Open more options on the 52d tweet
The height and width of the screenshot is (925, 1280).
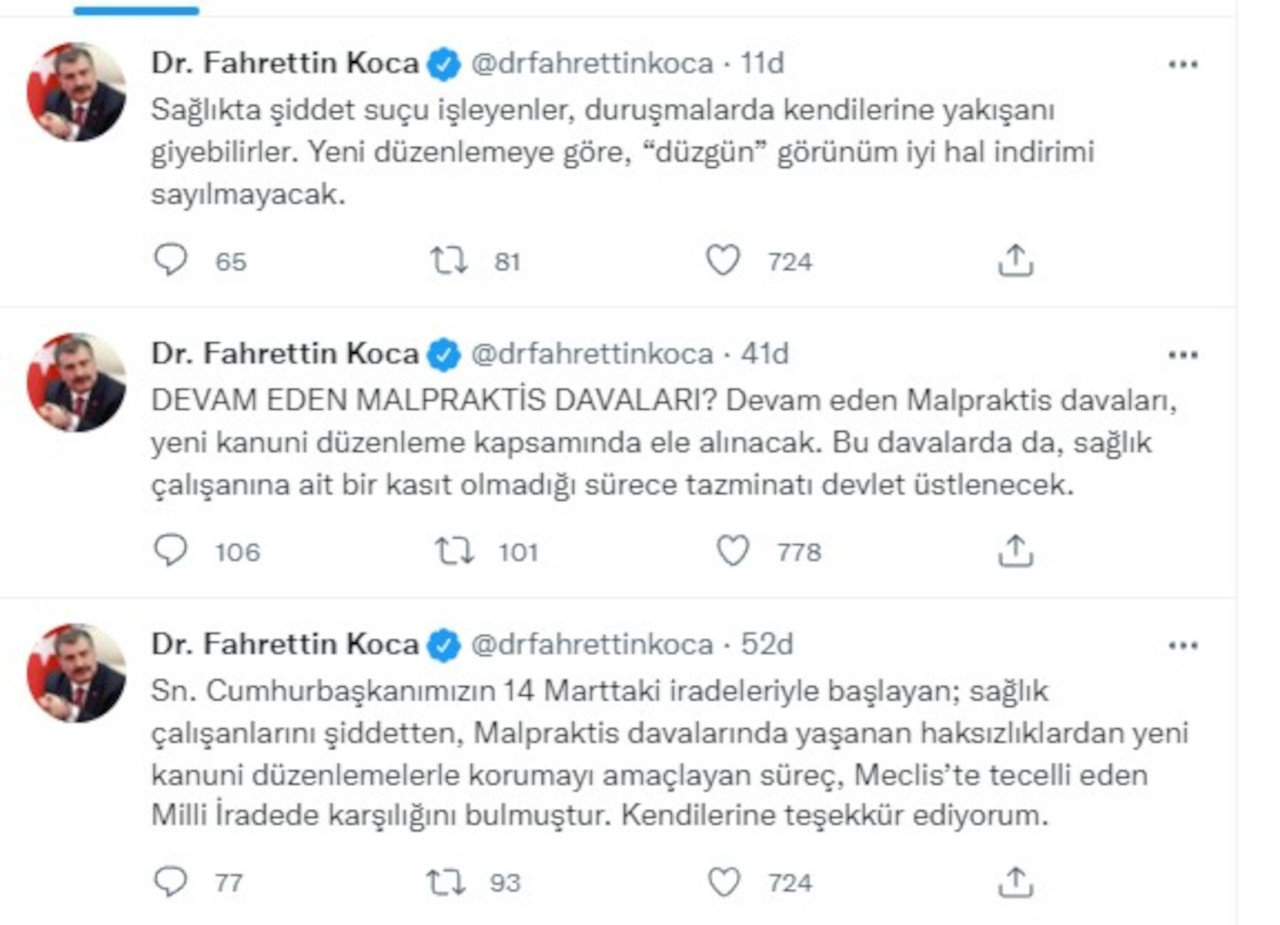[x=1183, y=645]
